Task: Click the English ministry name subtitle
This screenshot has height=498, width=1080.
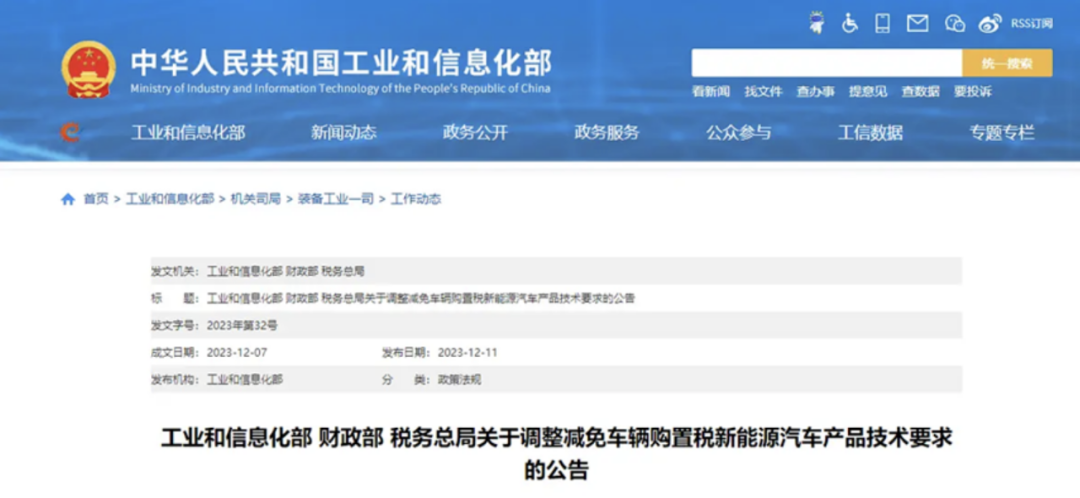Action: [x=340, y=88]
